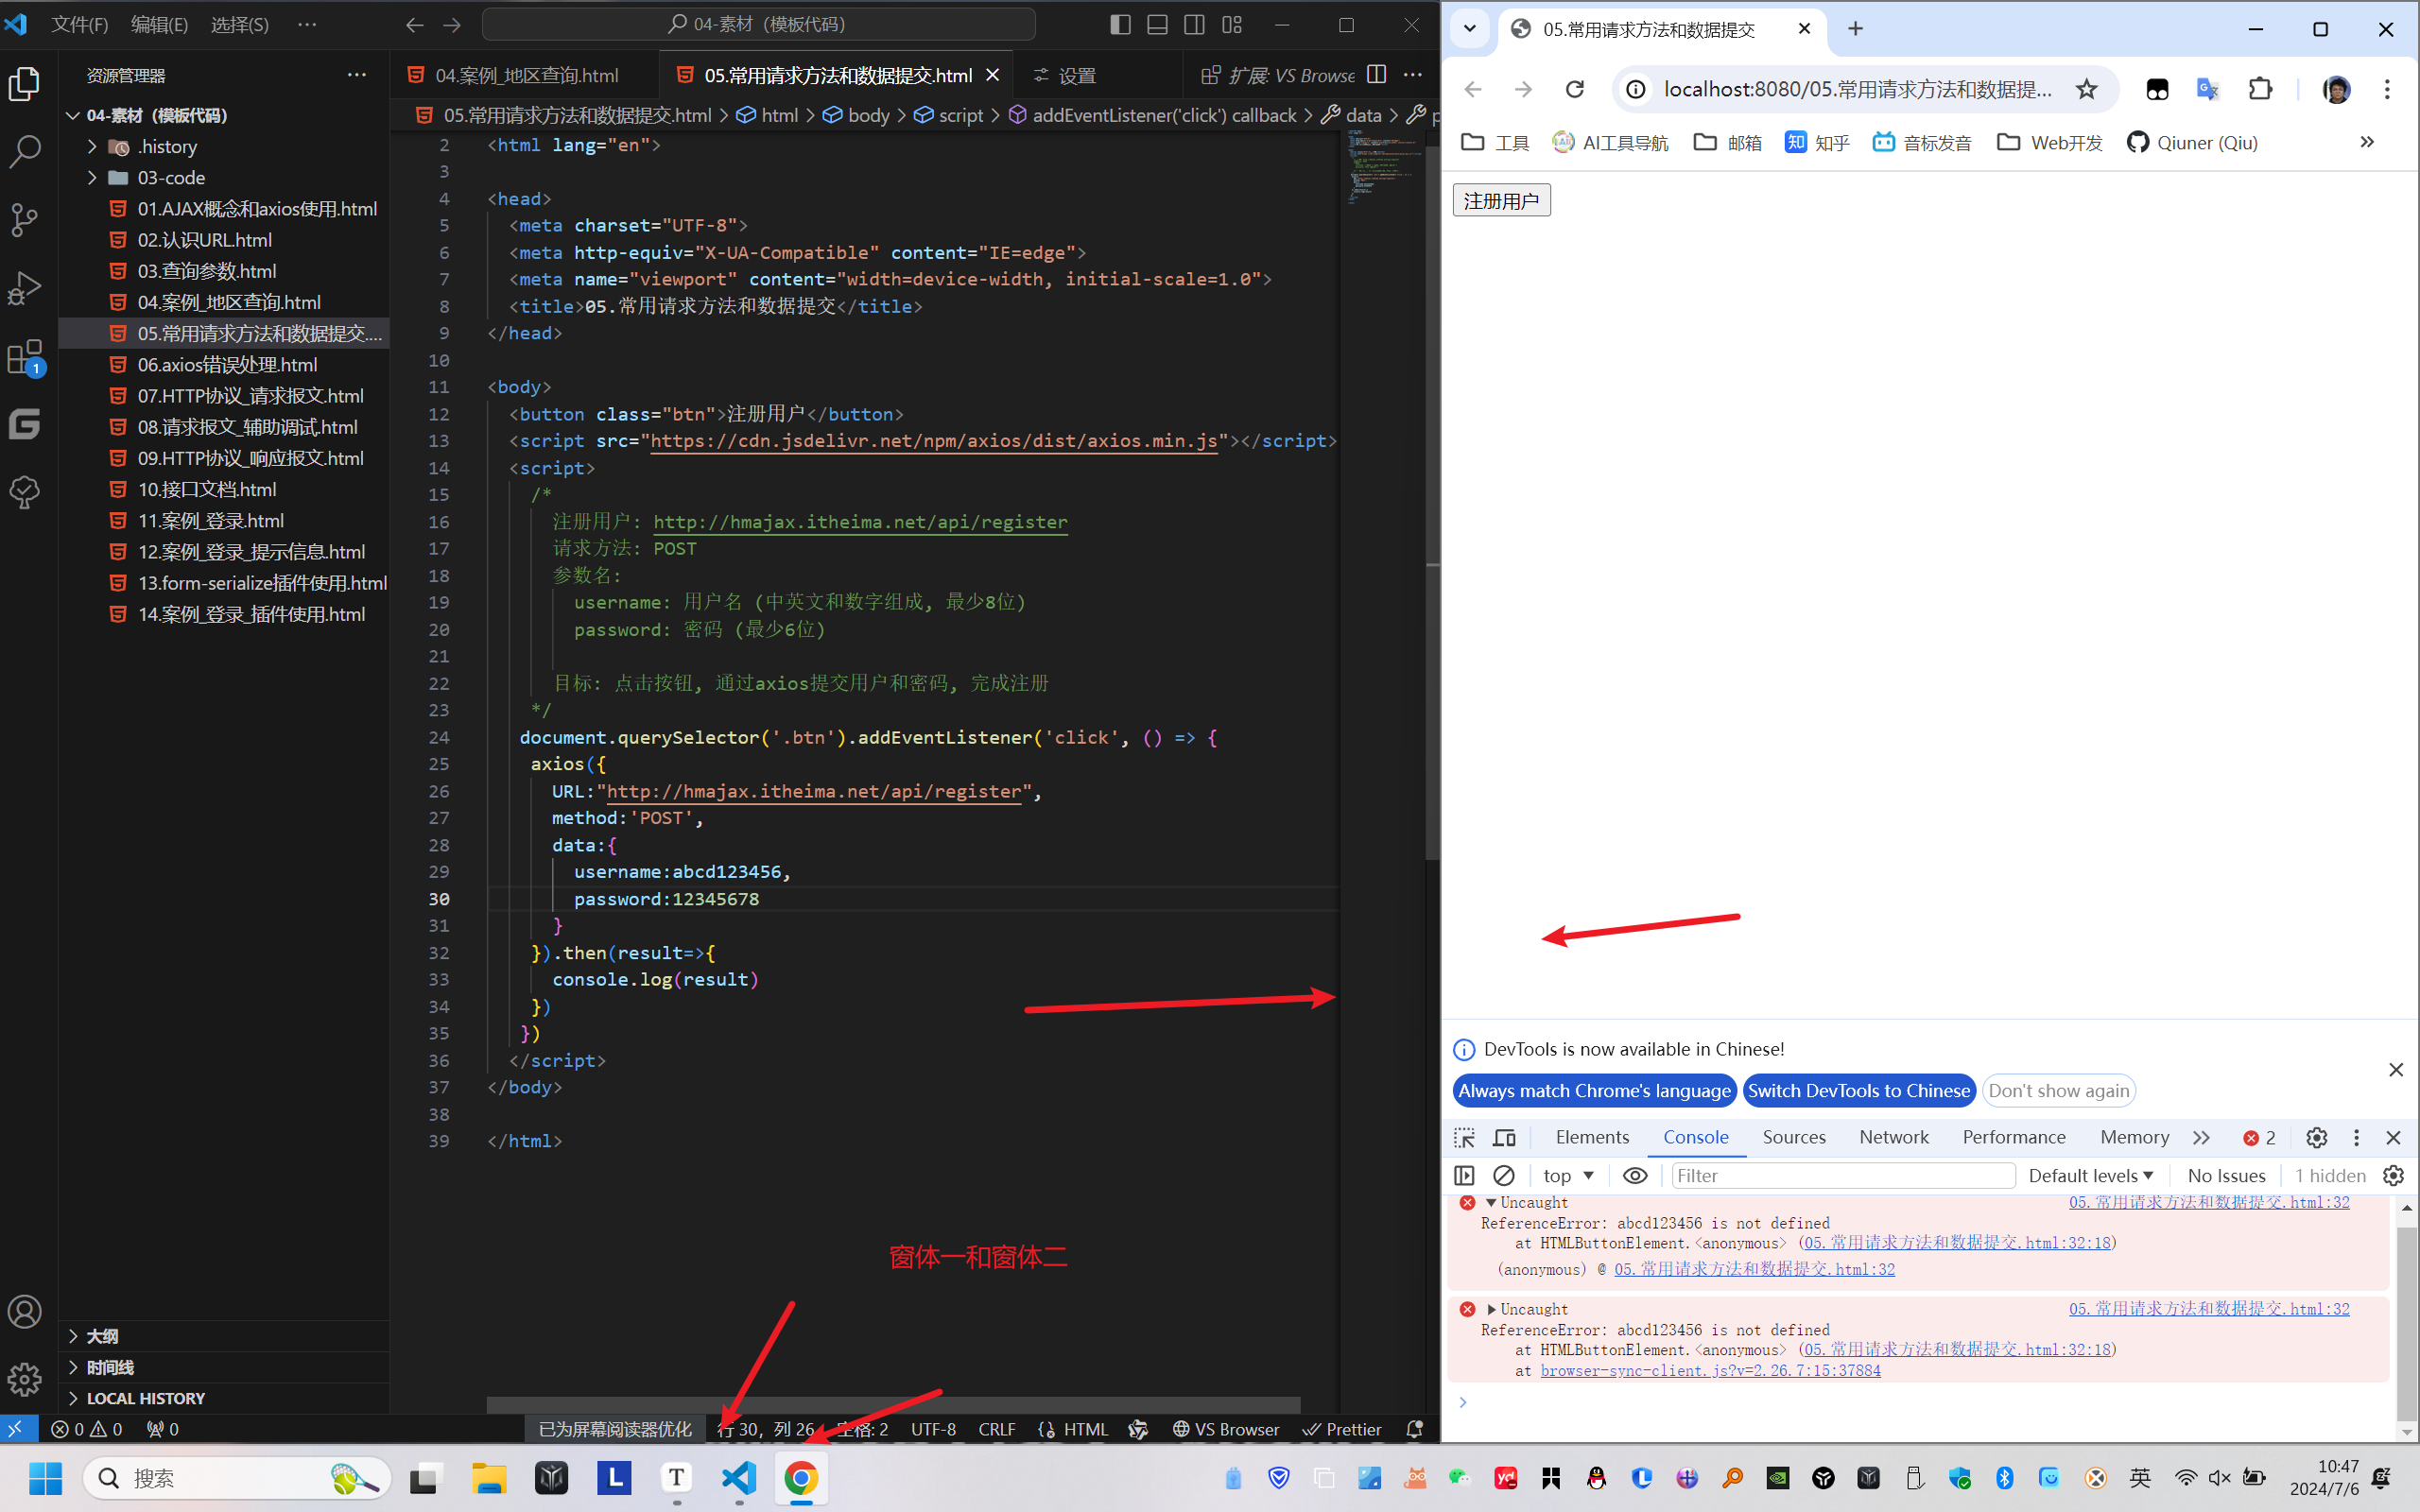Switch to Network tab in DevTools

point(1891,1136)
